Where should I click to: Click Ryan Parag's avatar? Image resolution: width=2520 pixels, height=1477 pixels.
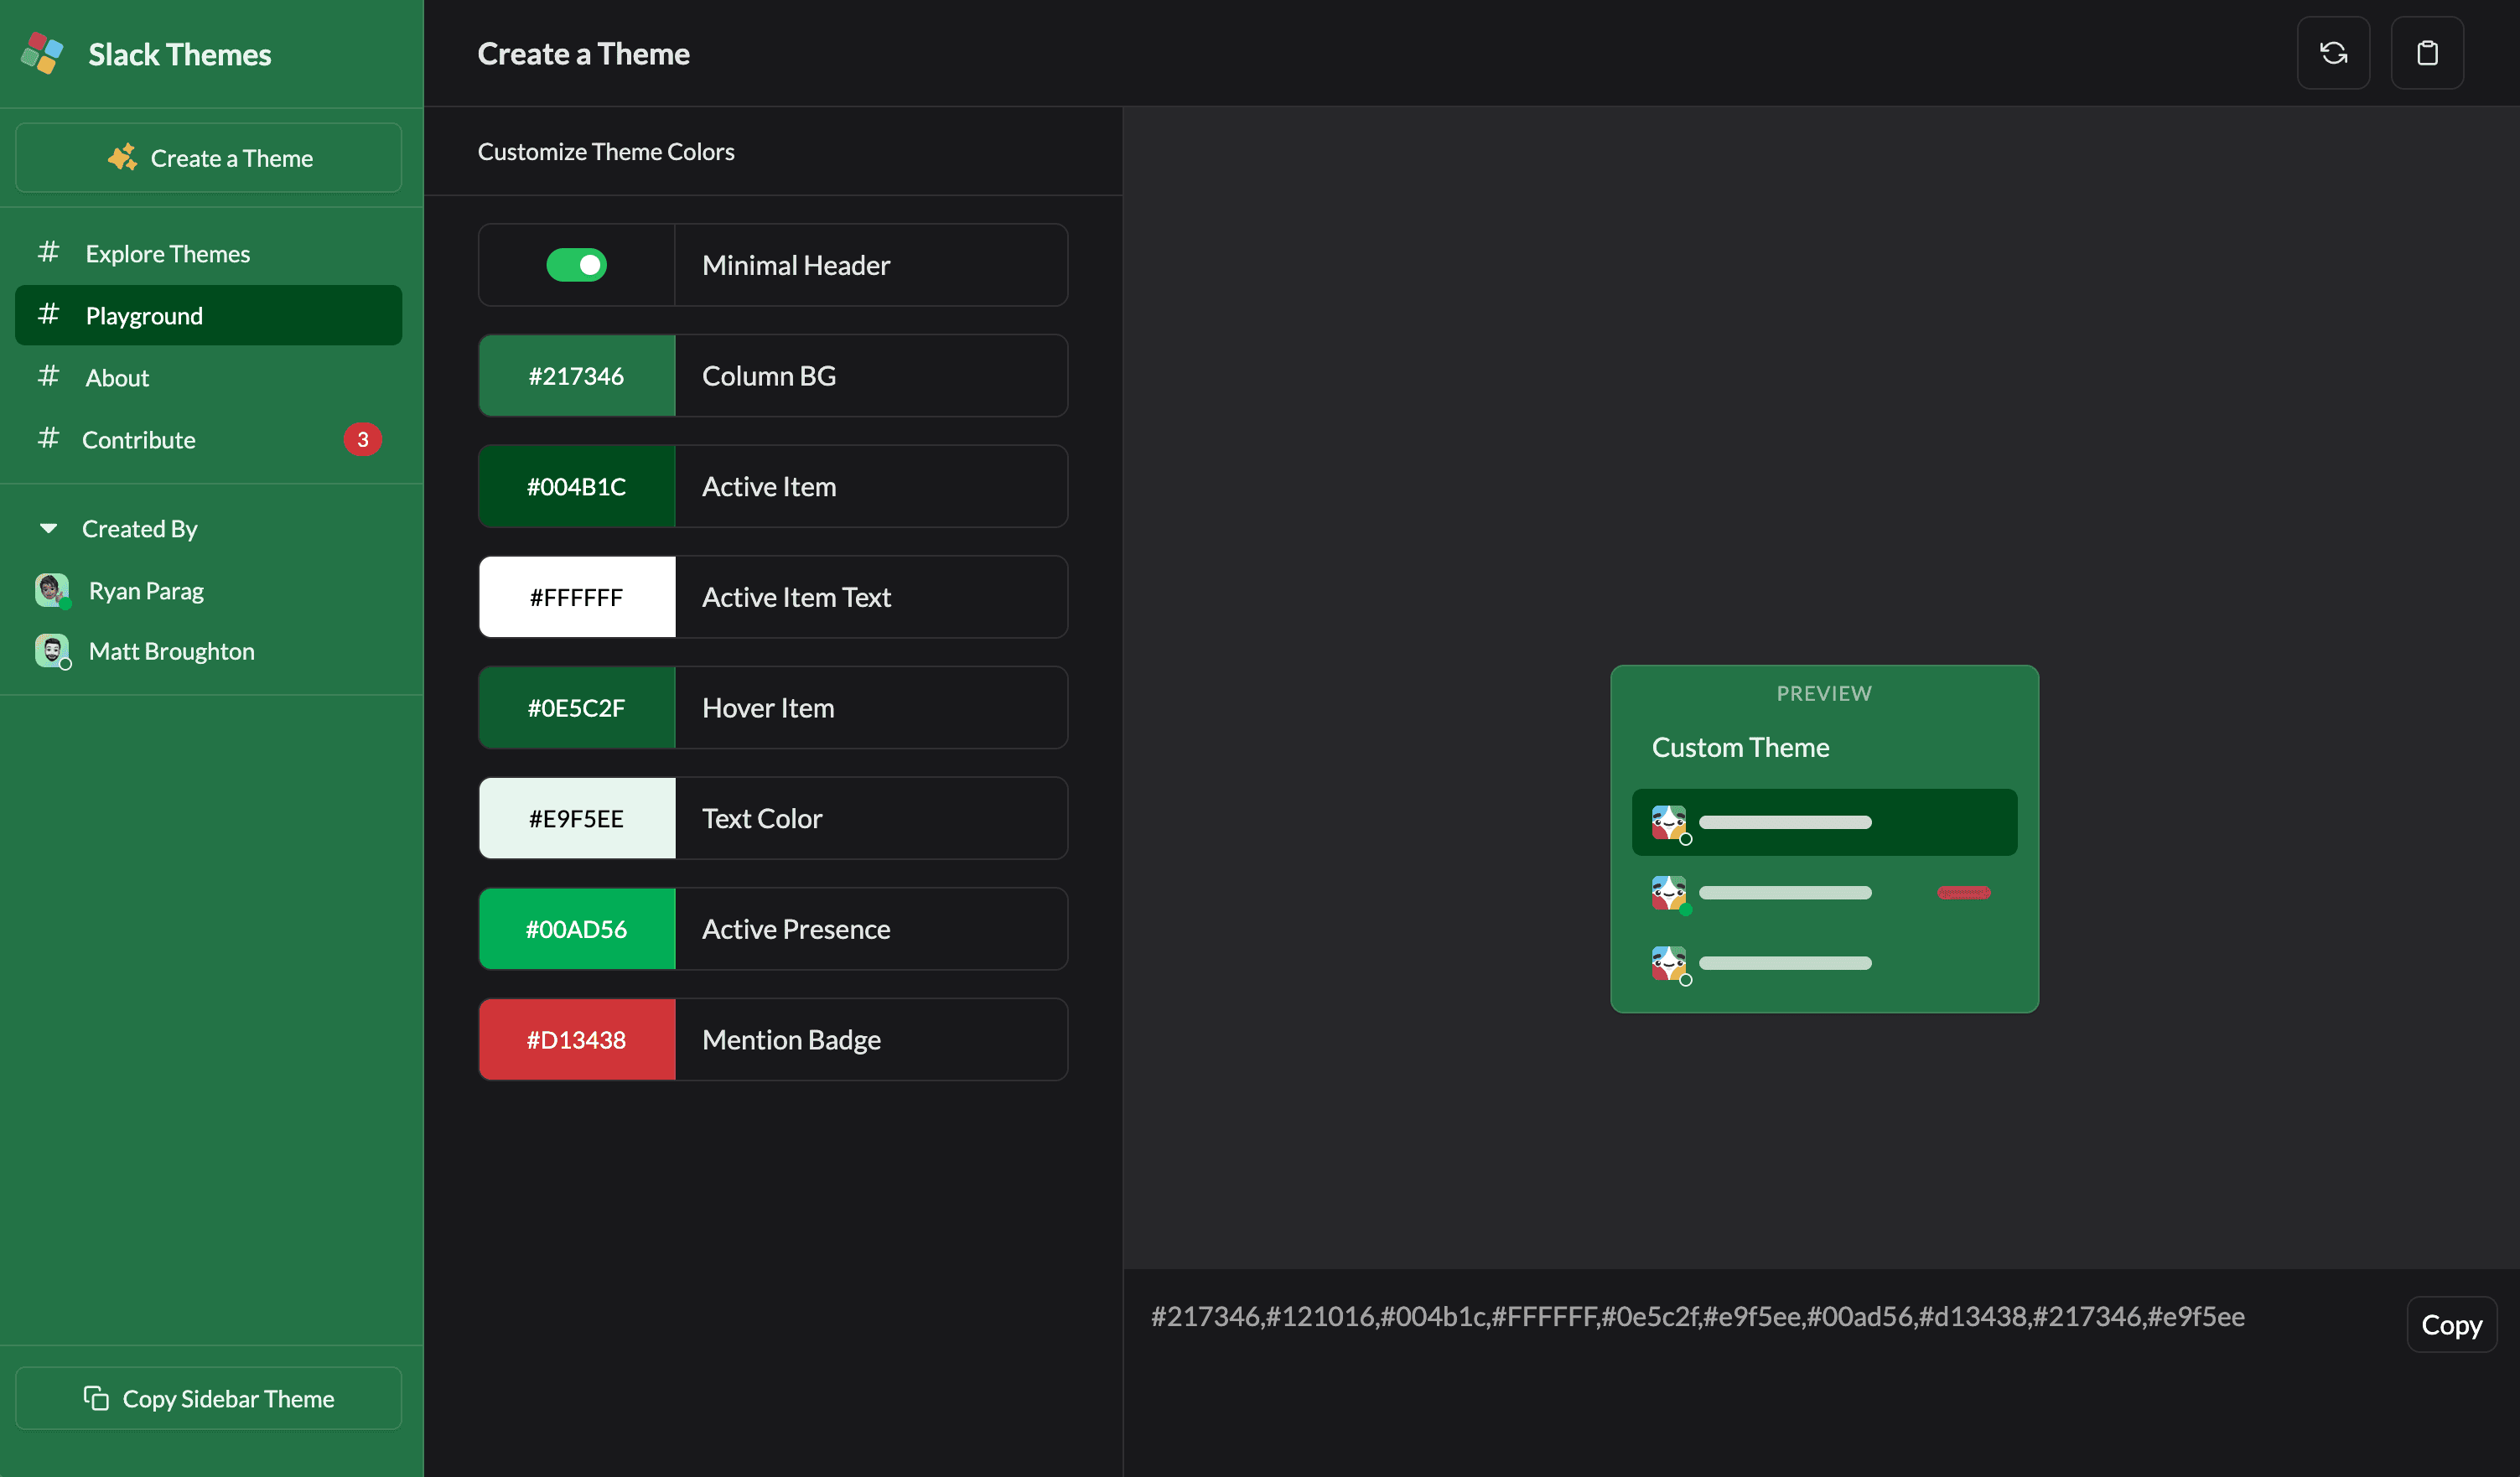click(52, 590)
